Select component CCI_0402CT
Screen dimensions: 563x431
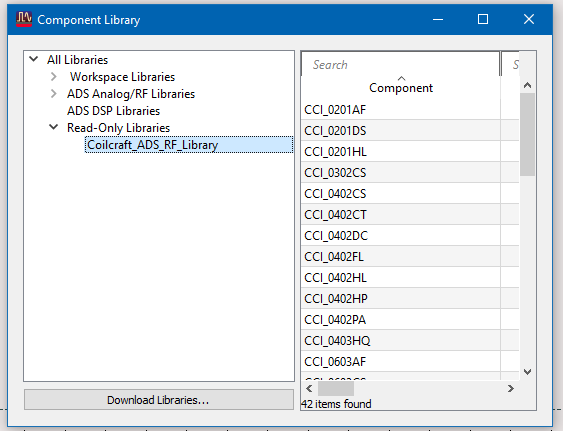coord(401,214)
